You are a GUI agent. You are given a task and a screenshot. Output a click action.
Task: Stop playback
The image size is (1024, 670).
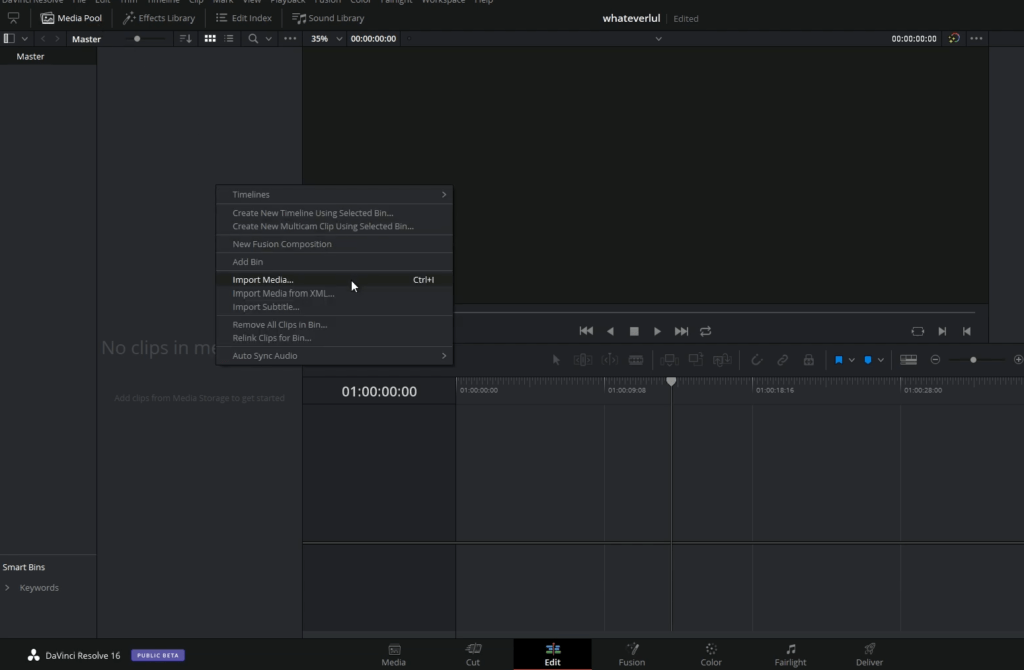click(633, 331)
